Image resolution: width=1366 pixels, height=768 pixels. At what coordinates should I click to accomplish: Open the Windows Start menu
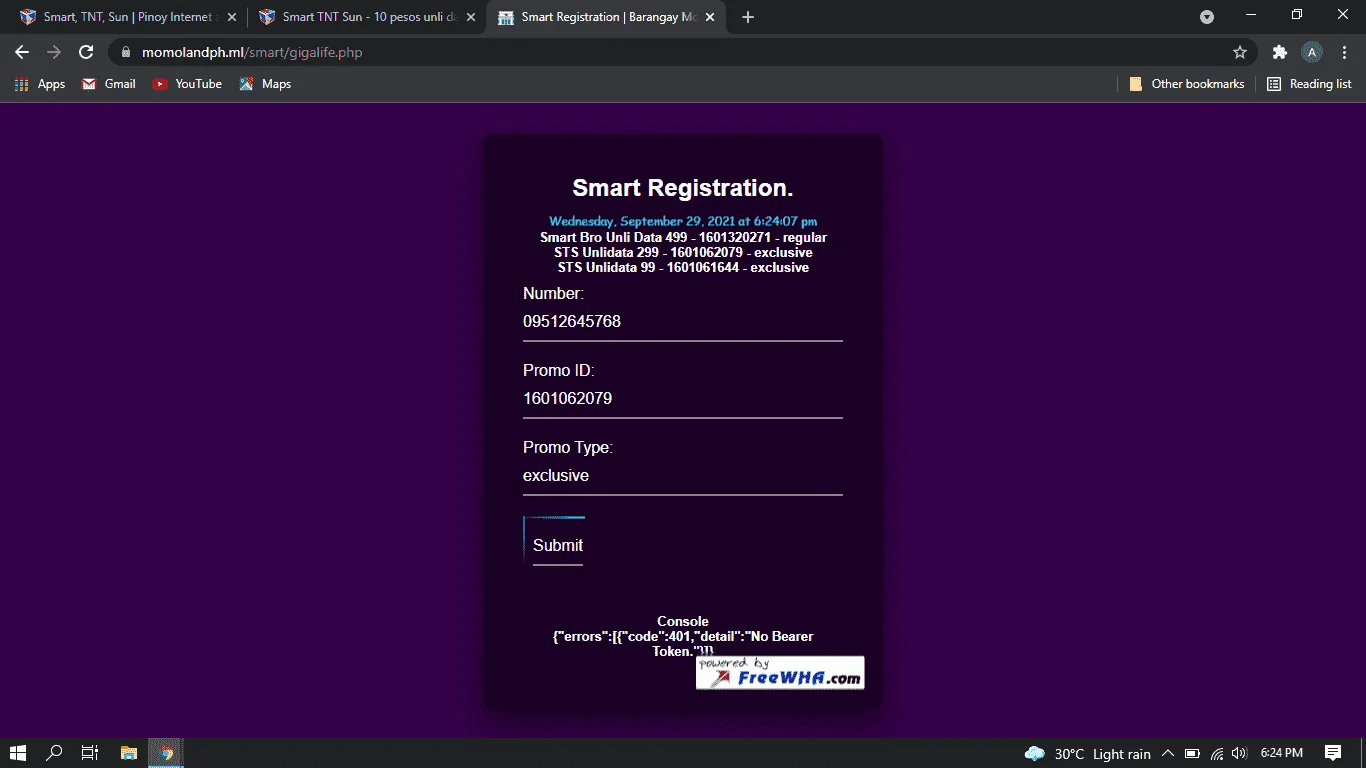tap(18, 753)
